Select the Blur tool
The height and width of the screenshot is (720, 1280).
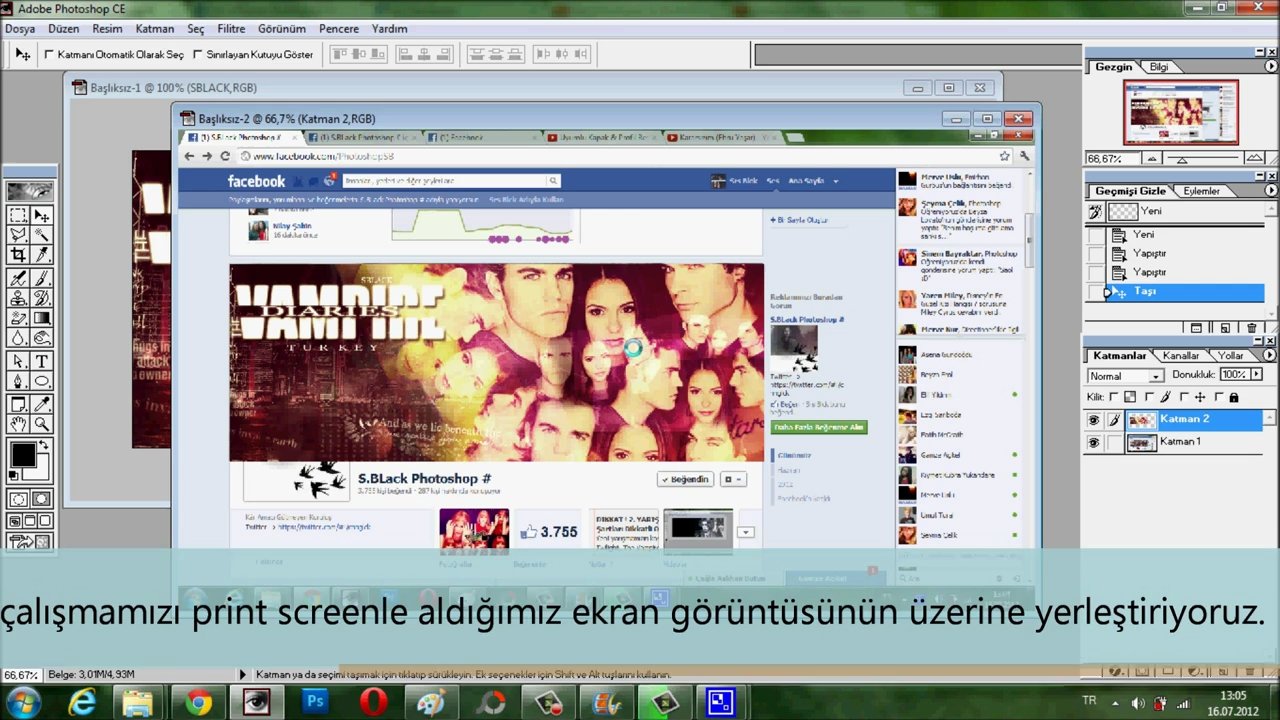(x=18, y=336)
